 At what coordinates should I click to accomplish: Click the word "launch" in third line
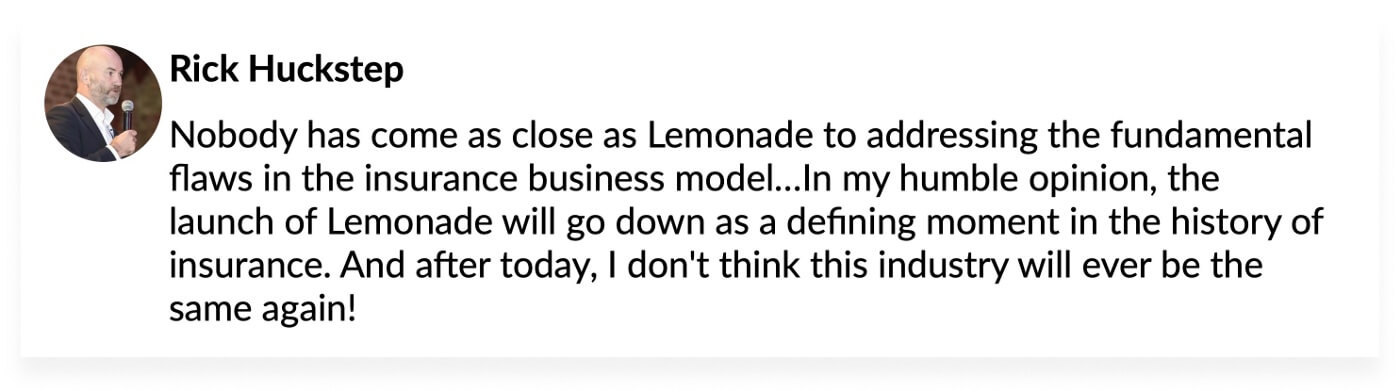coord(216,223)
